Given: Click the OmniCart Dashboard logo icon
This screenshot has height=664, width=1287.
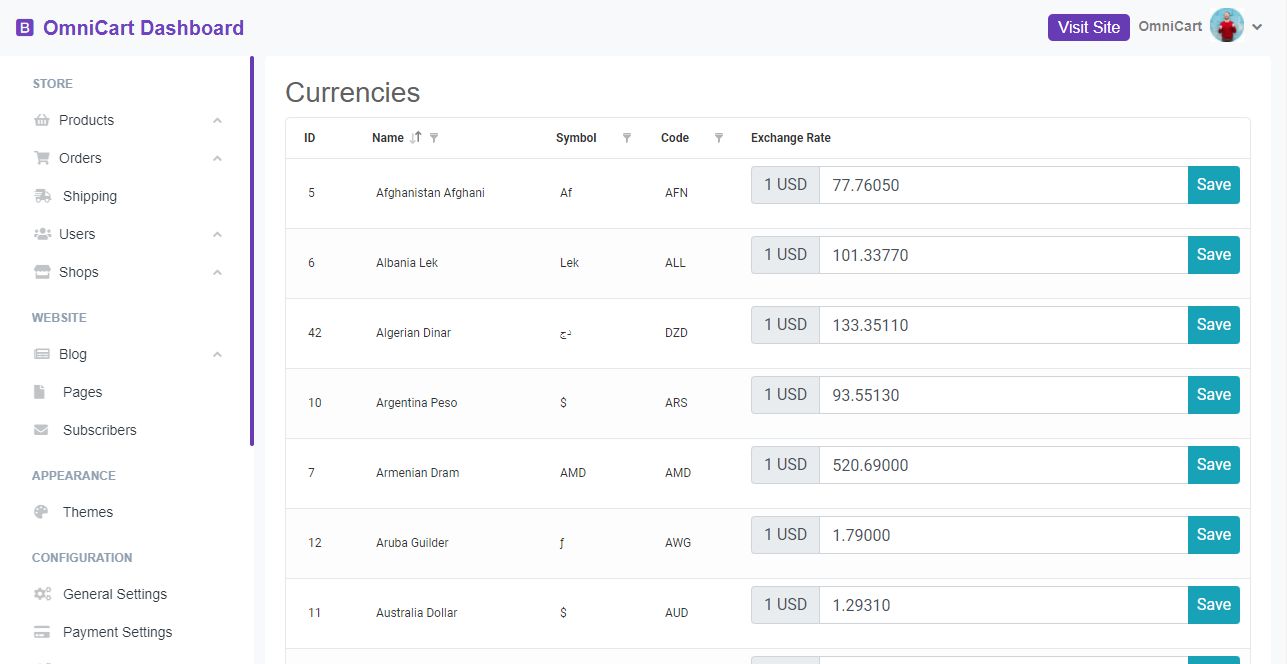Looking at the screenshot, I should click(x=25, y=28).
